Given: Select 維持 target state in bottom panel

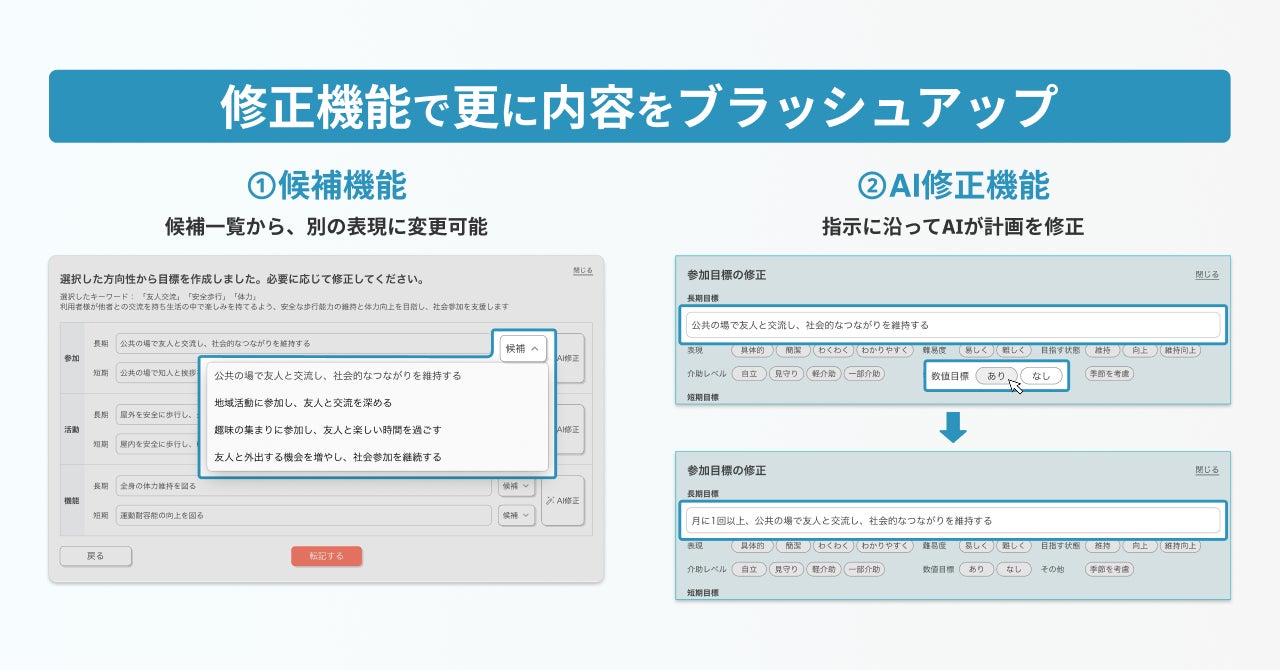Looking at the screenshot, I should (1102, 546).
